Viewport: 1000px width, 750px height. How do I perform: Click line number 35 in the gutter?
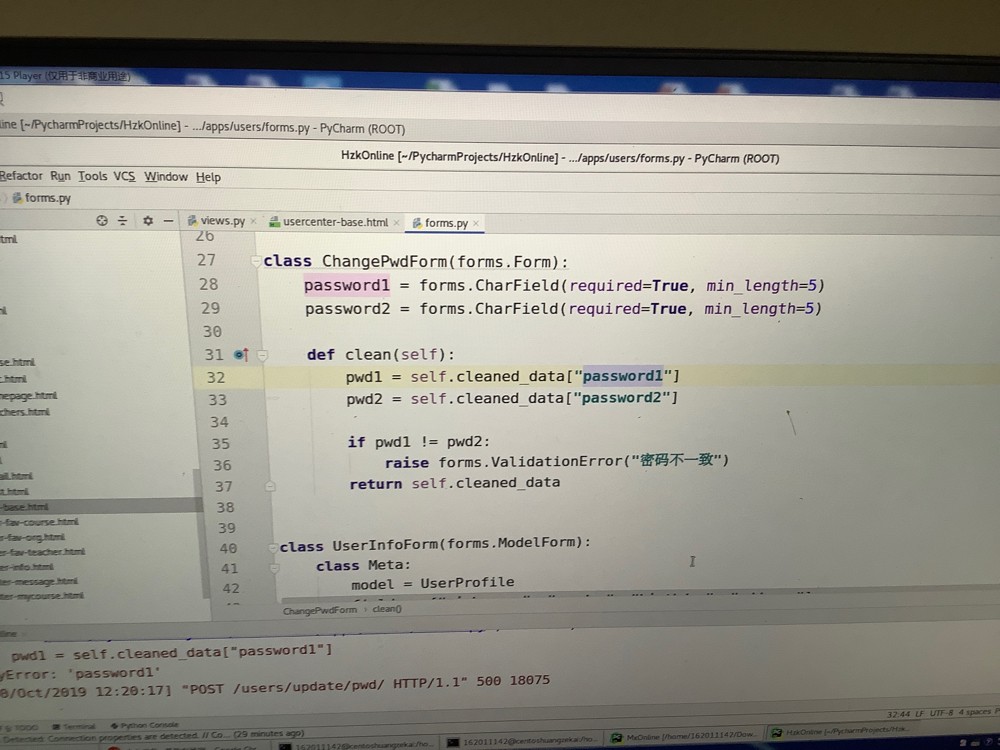(x=221, y=444)
